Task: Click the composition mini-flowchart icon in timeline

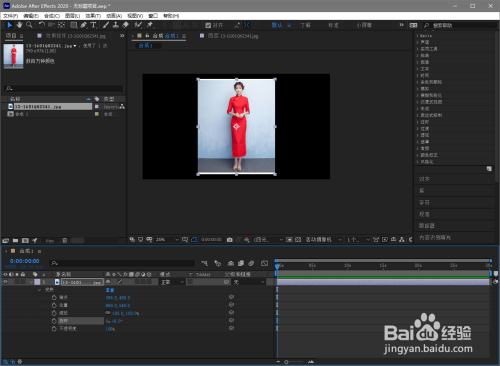Action: tap(205, 263)
